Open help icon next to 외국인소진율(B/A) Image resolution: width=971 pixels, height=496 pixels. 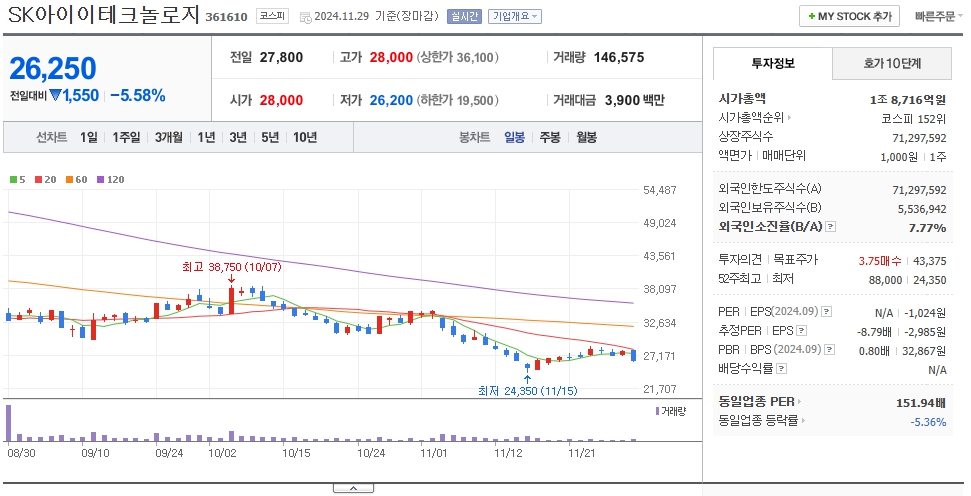click(x=831, y=227)
